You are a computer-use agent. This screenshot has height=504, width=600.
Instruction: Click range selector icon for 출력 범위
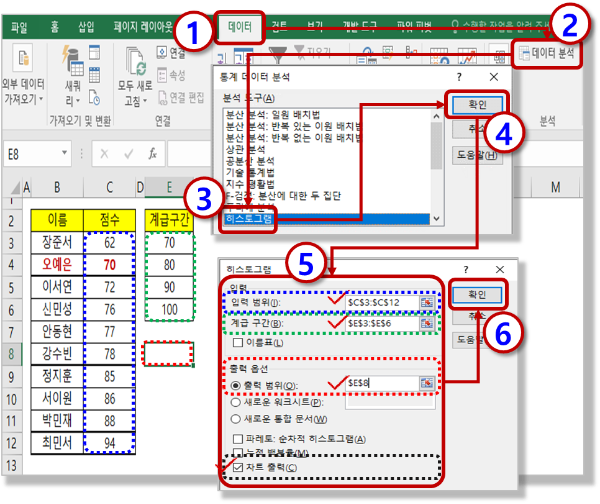click(427, 383)
